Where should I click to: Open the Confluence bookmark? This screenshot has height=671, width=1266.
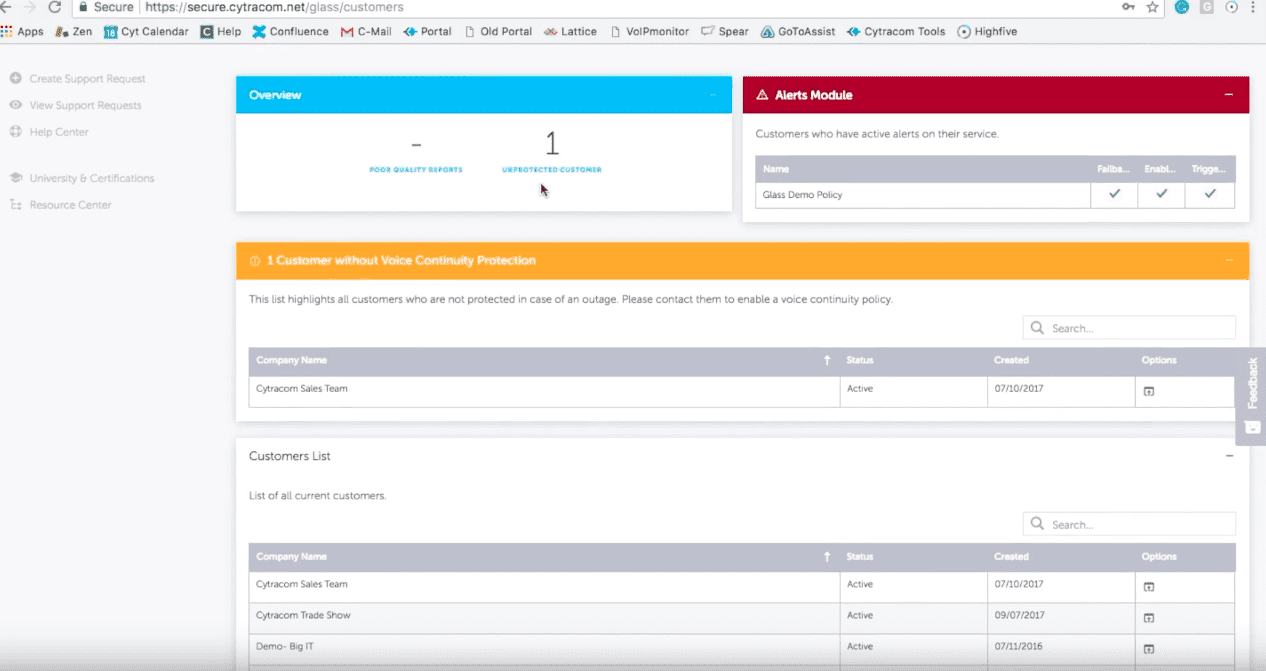pyautogui.click(x=290, y=32)
